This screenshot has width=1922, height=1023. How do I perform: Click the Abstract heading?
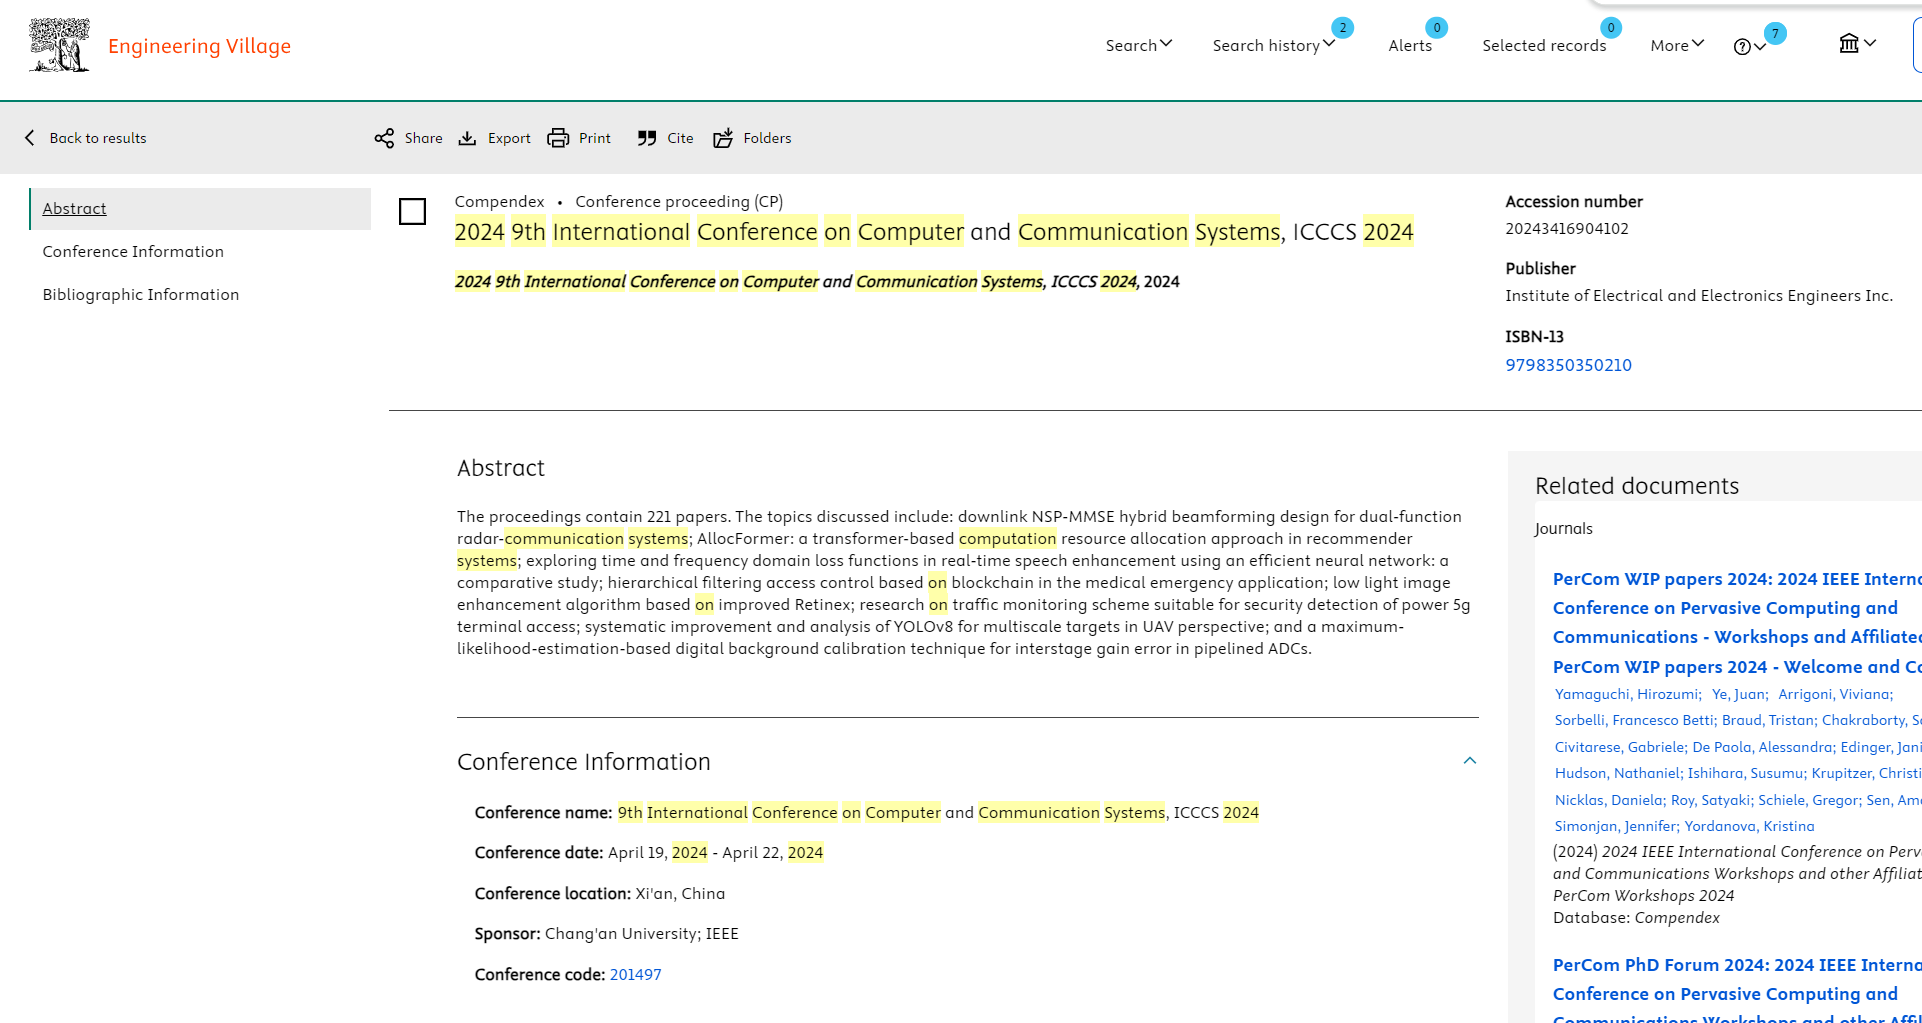[501, 468]
